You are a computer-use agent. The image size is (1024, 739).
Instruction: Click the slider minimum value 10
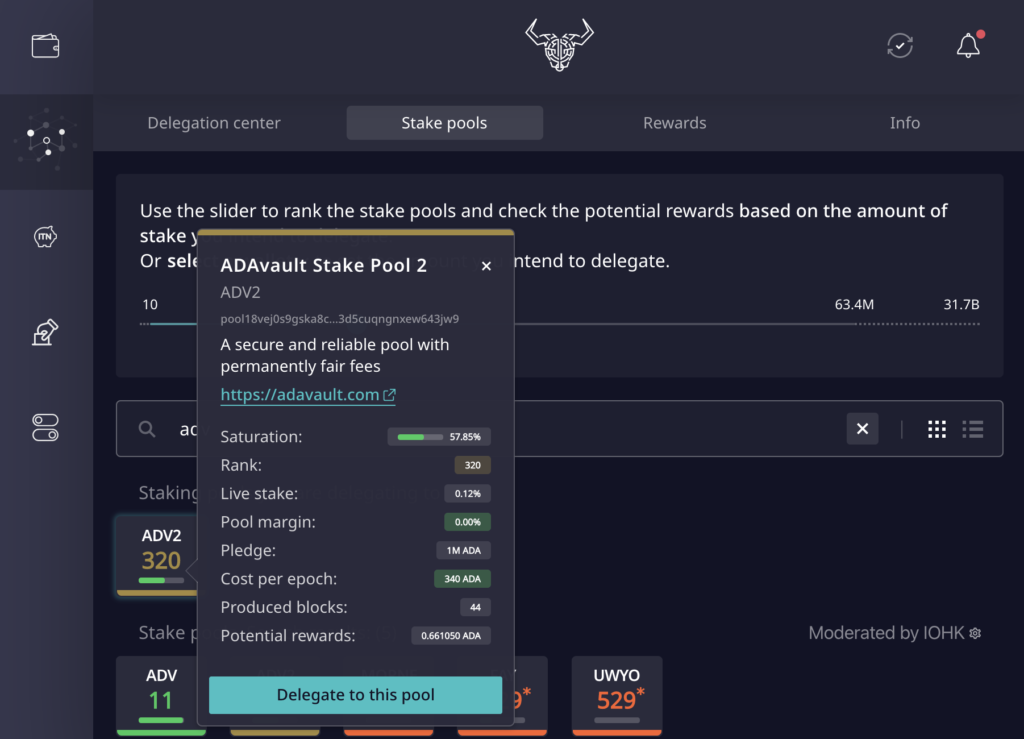(x=150, y=304)
